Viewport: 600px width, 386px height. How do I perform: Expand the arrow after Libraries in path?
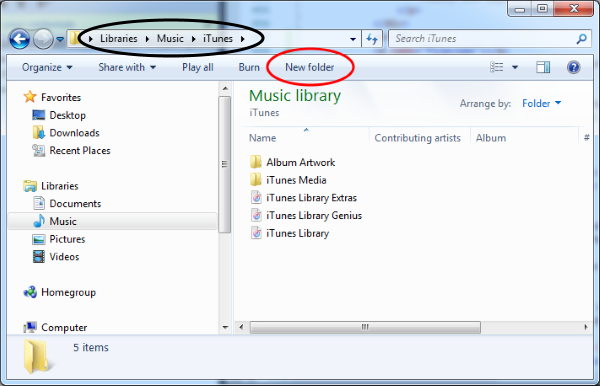tap(147, 39)
